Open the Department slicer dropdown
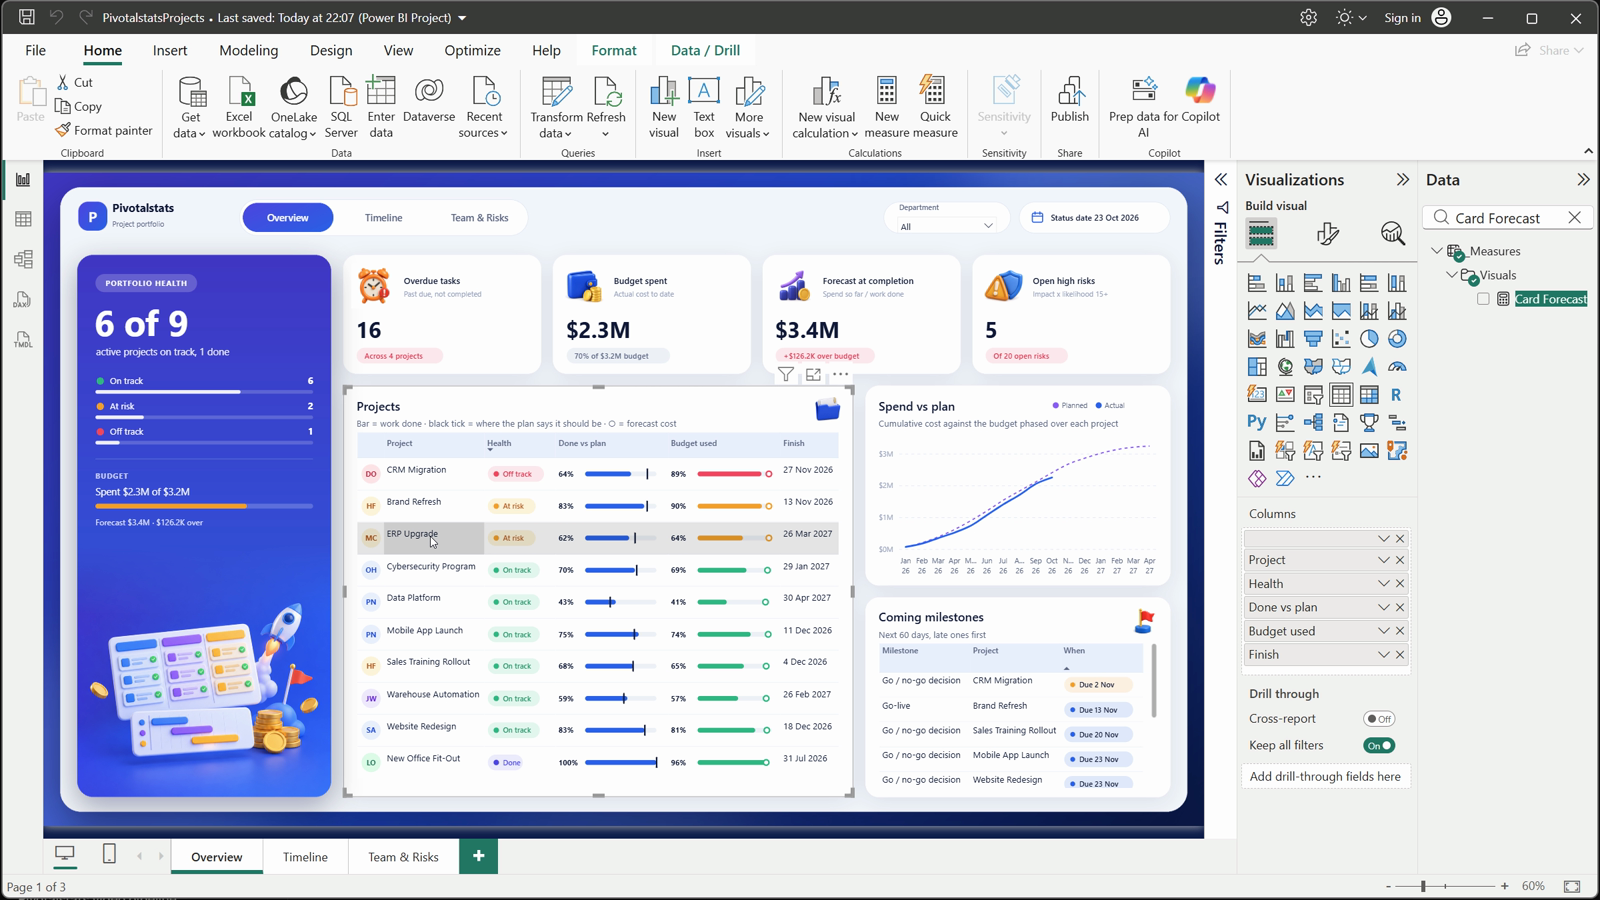 tap(946, 226)
